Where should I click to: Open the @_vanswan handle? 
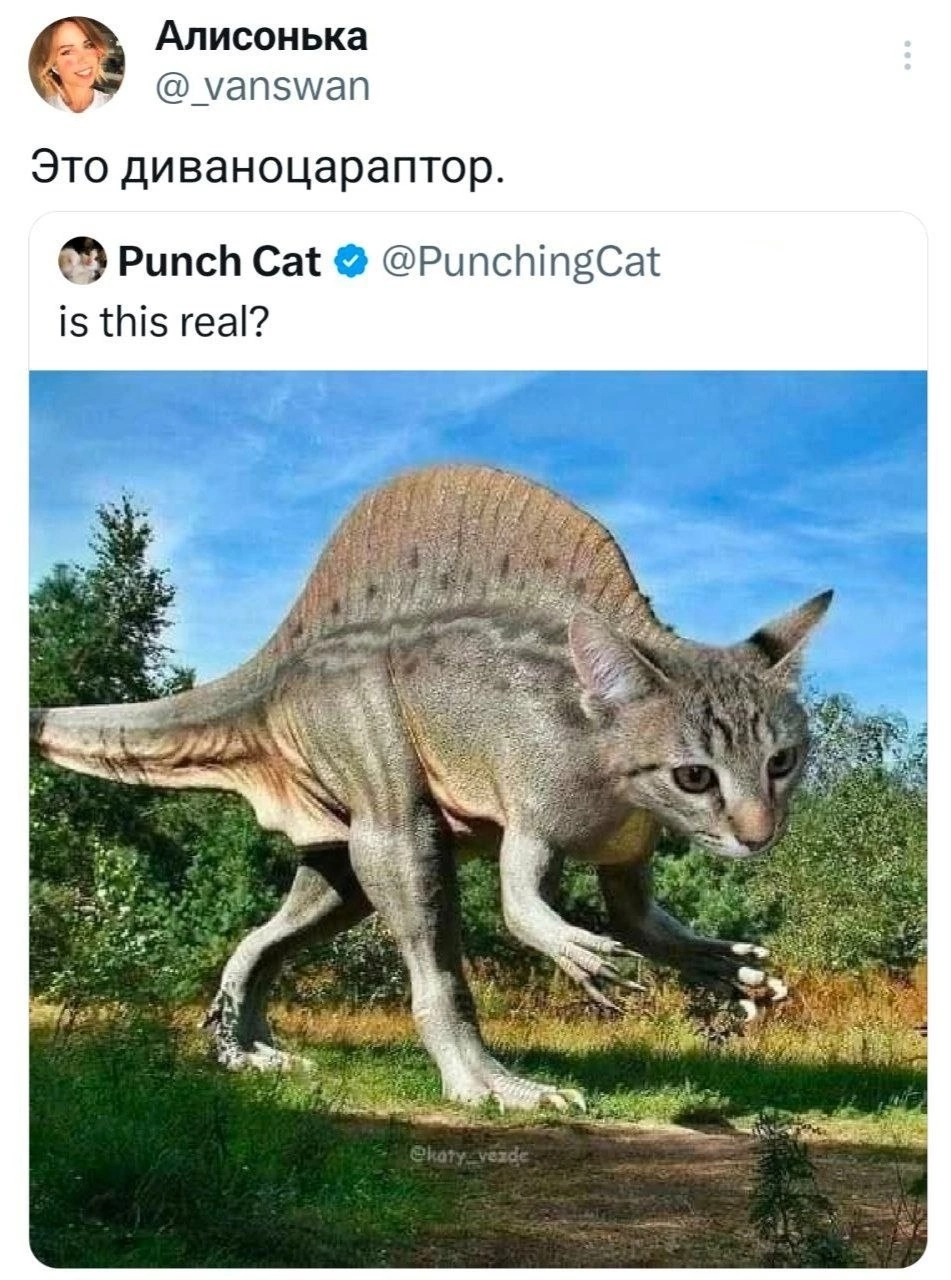coord(262,88)
